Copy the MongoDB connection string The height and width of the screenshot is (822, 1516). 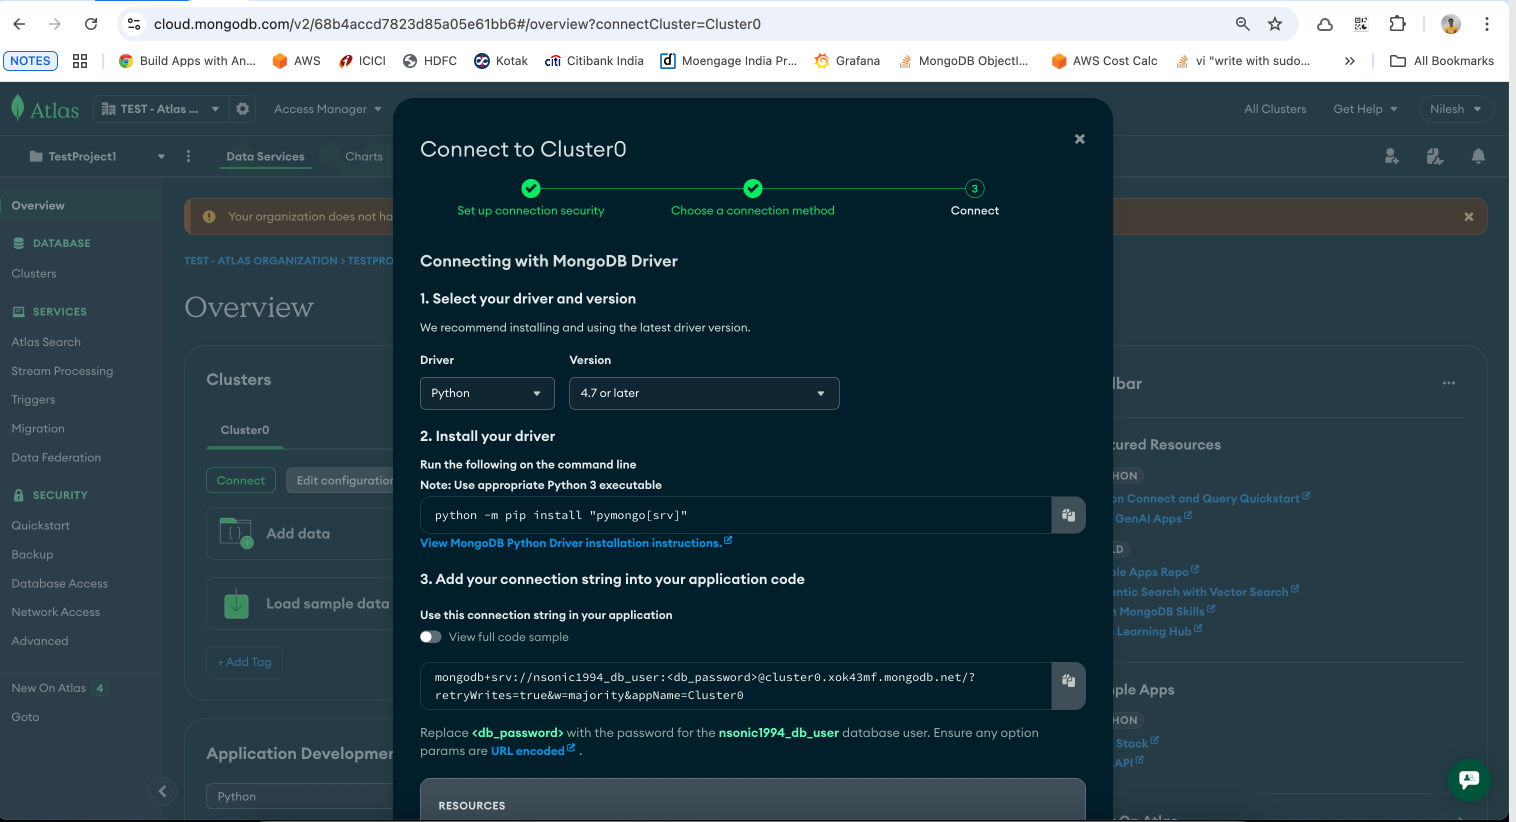tap(1068, 686)
